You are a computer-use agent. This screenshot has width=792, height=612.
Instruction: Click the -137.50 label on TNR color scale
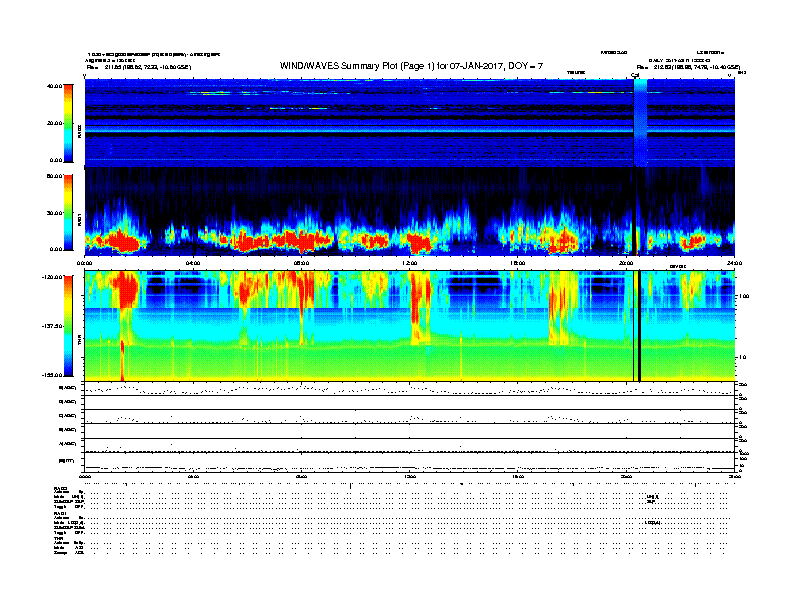(x=50, y=326)
